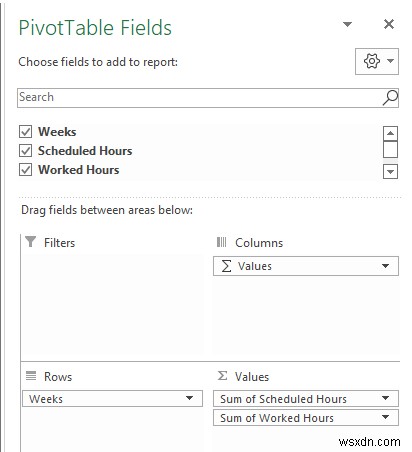
Task: Open Sum of Scheduled Hours dropdown
Action: [x=385, y=398]
